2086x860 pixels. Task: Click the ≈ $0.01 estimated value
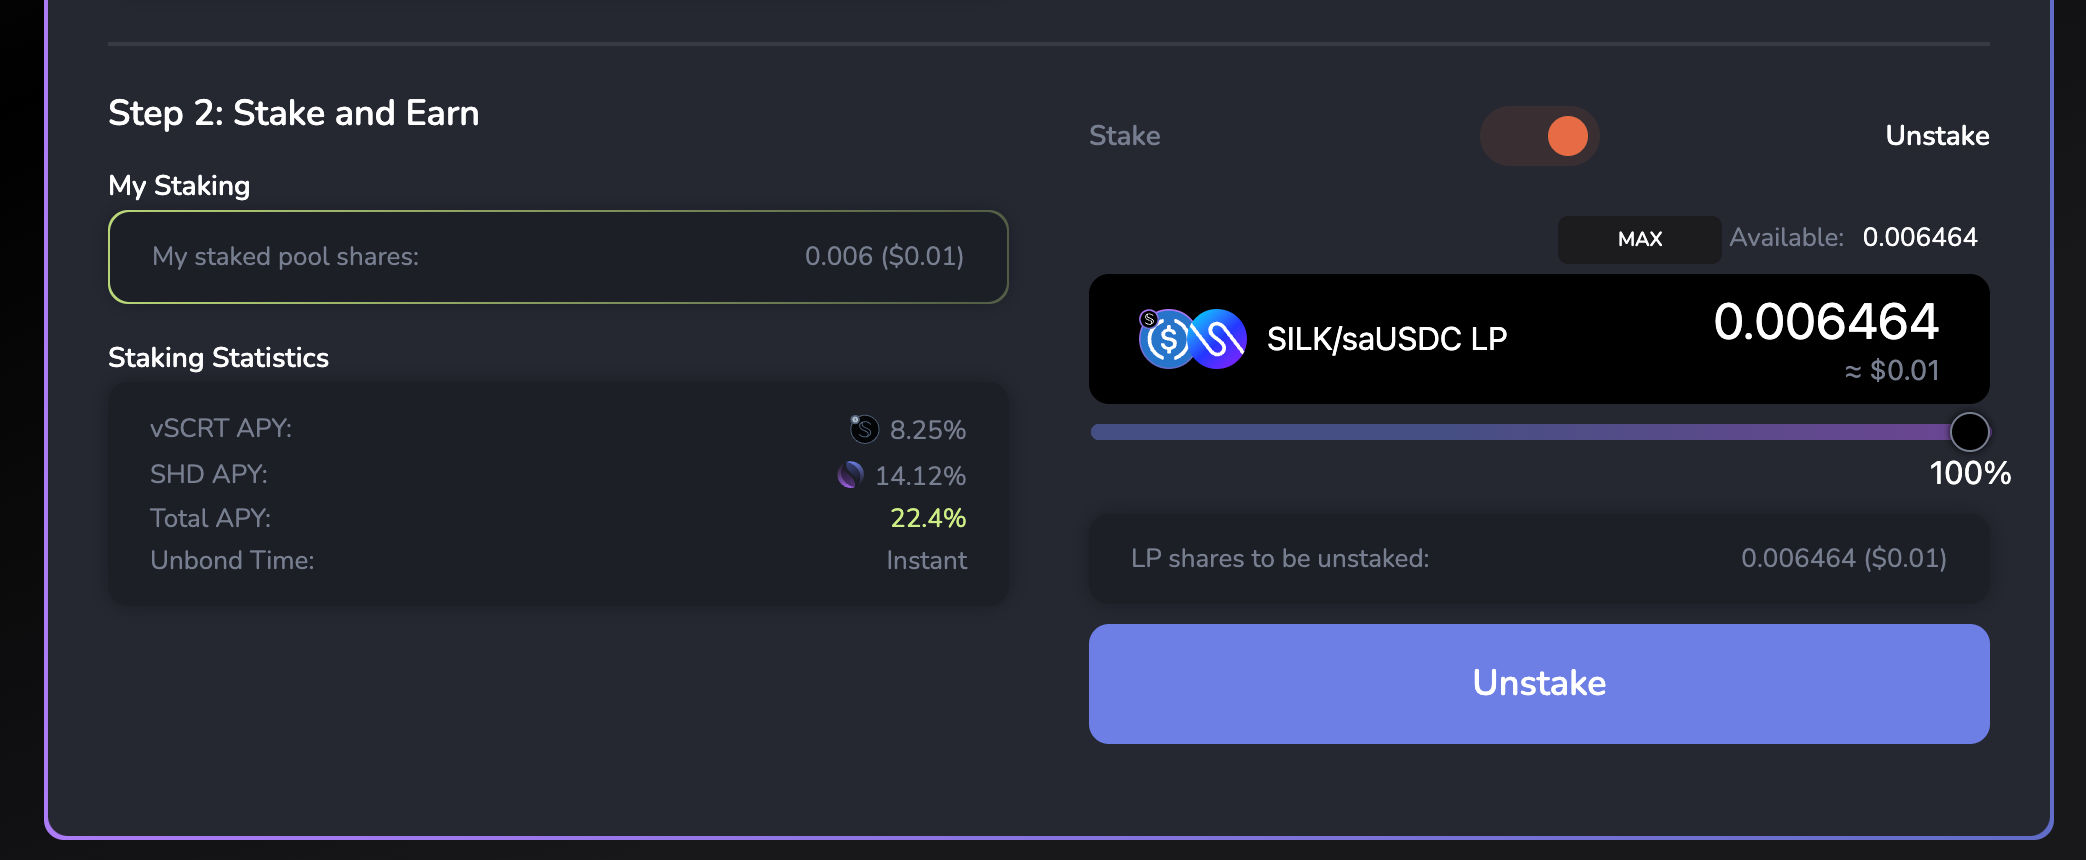1891,371
